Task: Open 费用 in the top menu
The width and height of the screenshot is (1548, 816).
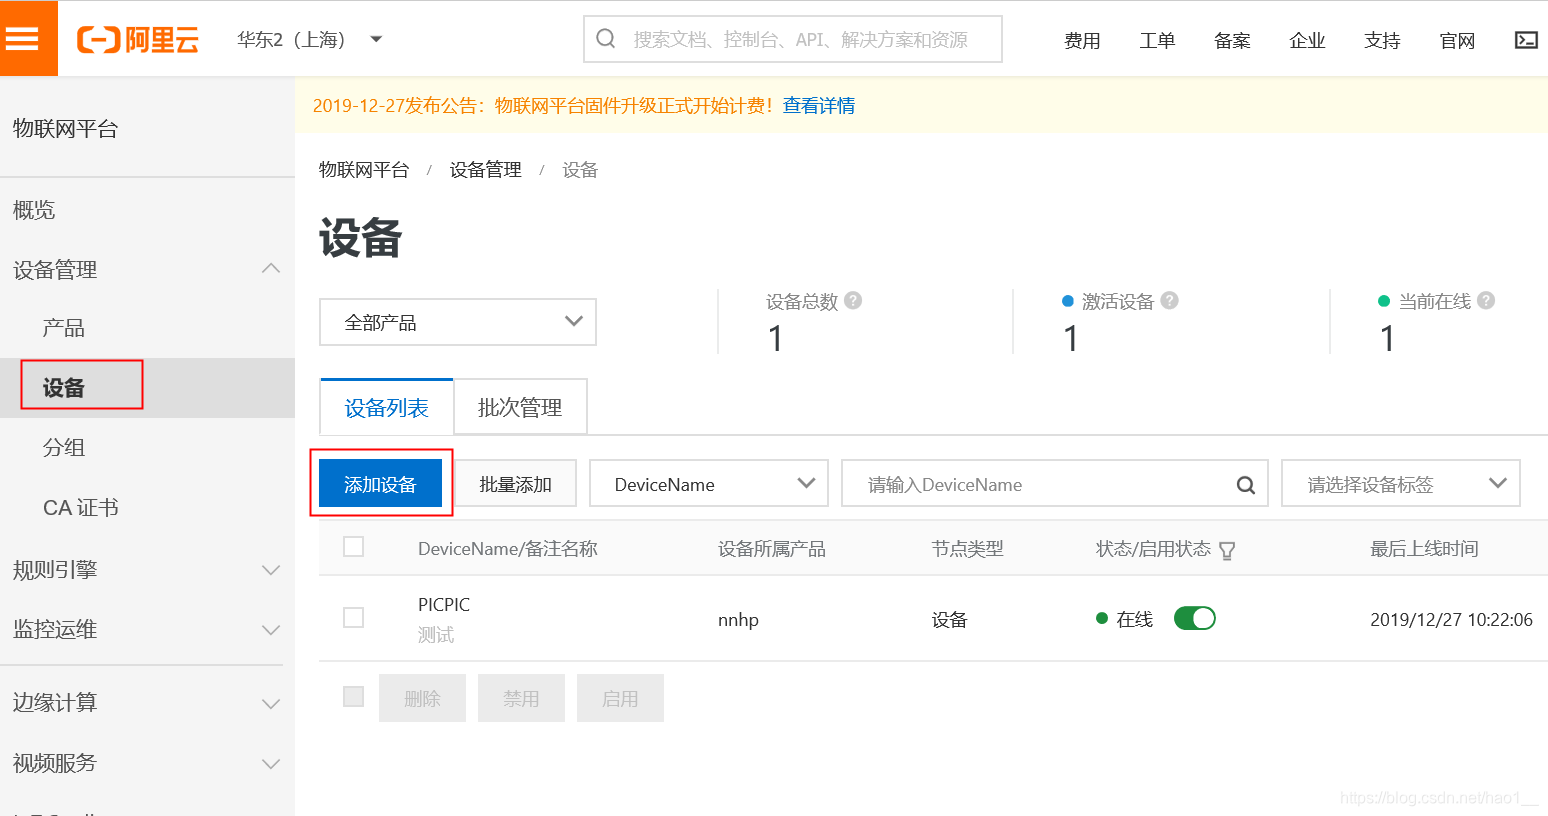Action: click(x=1082, y=41)
